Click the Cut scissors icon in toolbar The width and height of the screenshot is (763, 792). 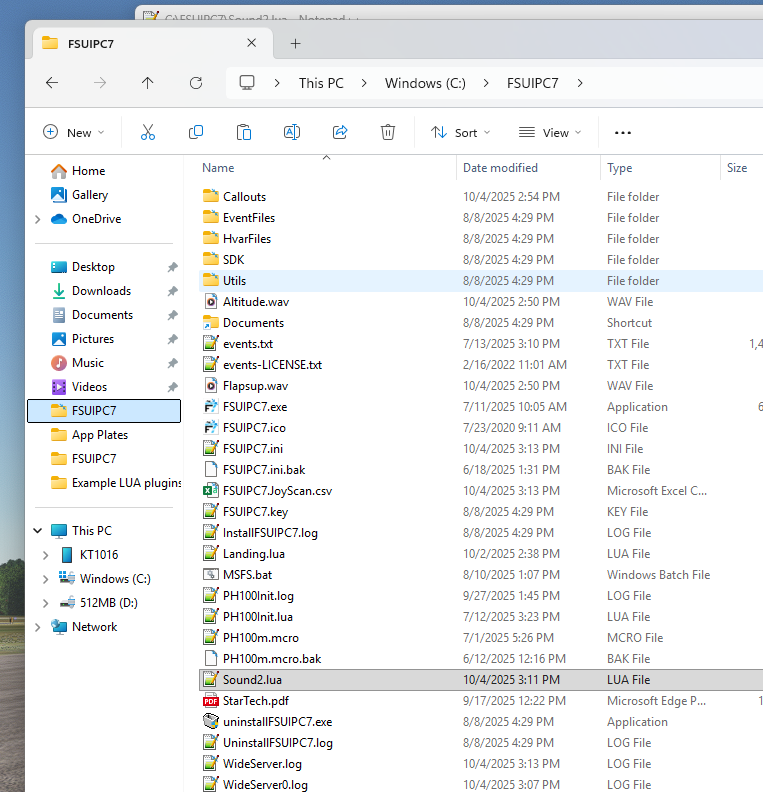tap(148, 132)
